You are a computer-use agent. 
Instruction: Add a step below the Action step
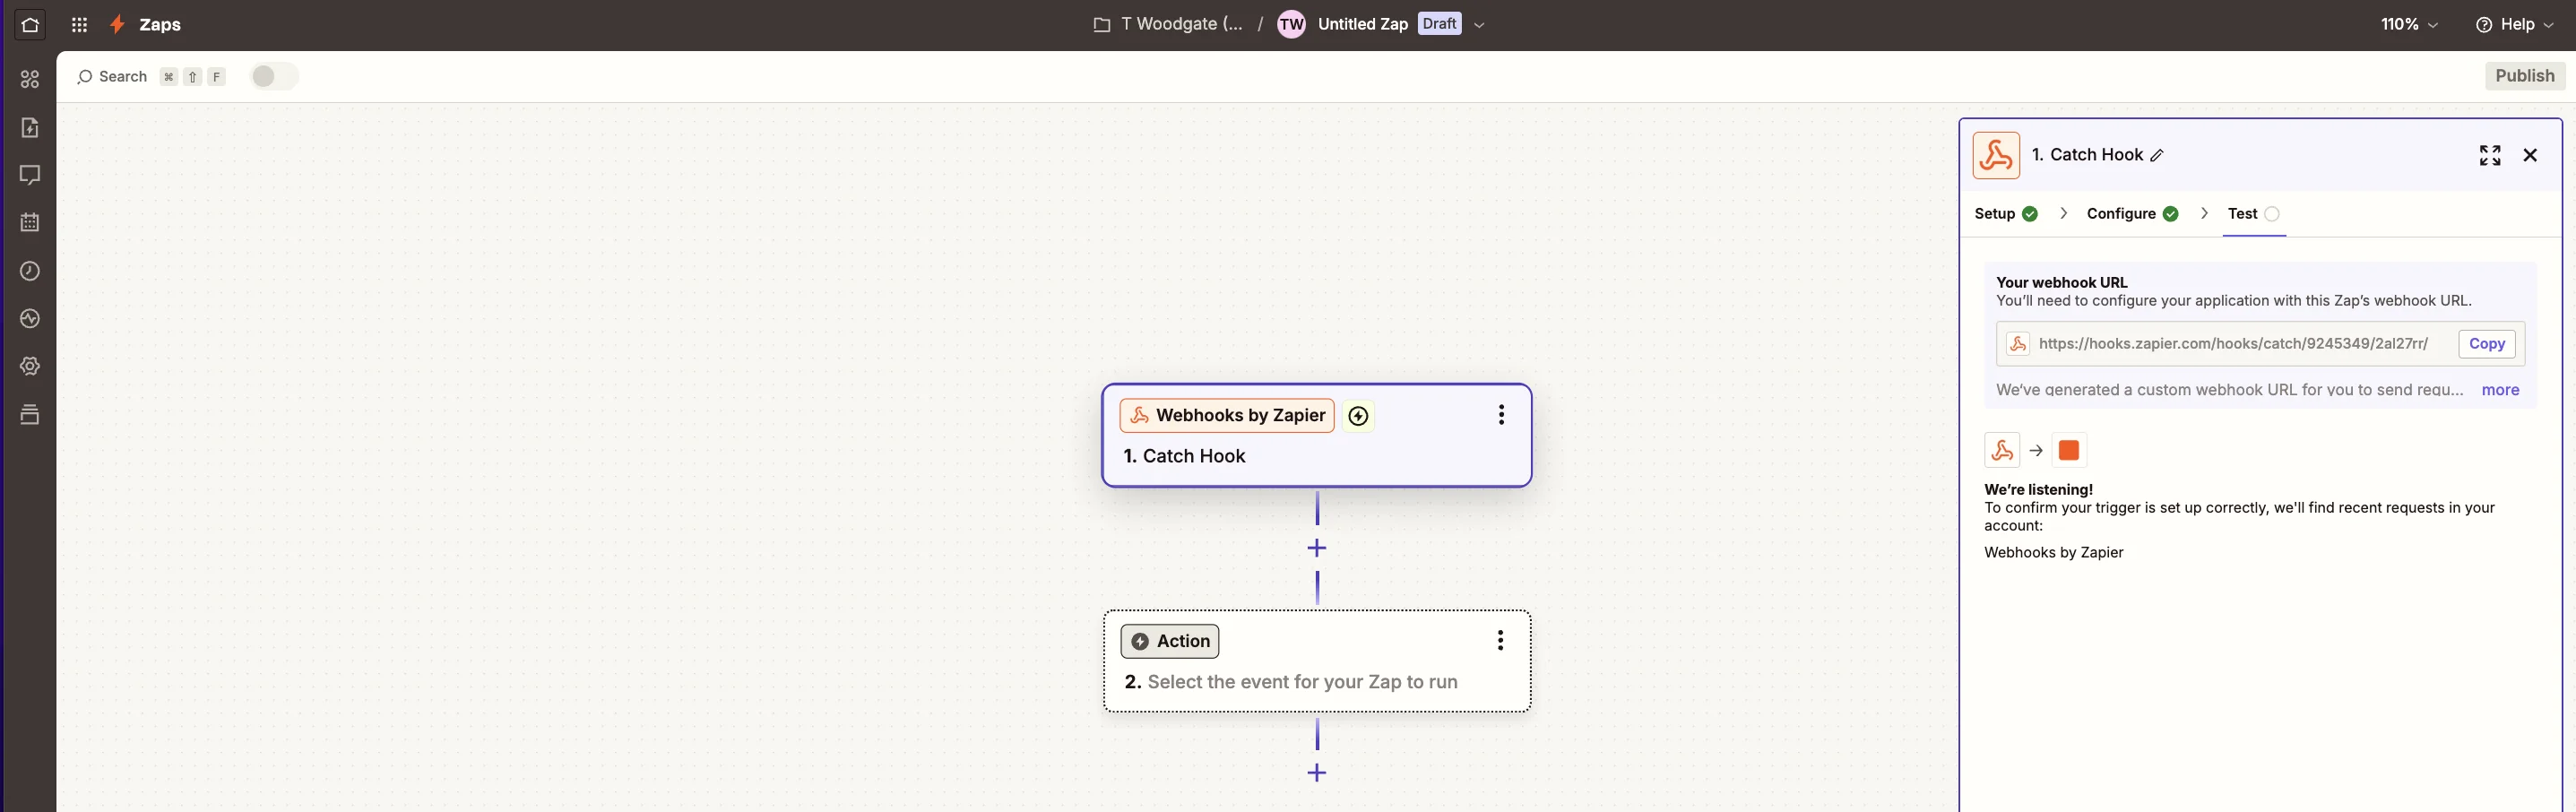[x=1317, y=773]
